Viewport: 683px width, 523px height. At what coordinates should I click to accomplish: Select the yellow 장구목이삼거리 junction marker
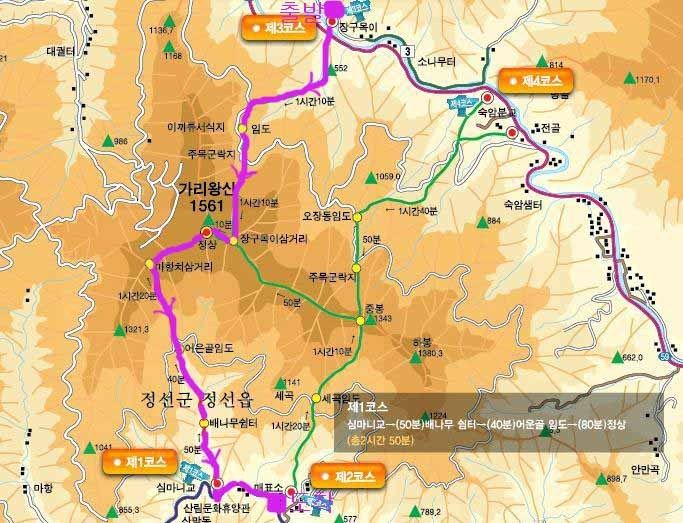pos(233,241)
